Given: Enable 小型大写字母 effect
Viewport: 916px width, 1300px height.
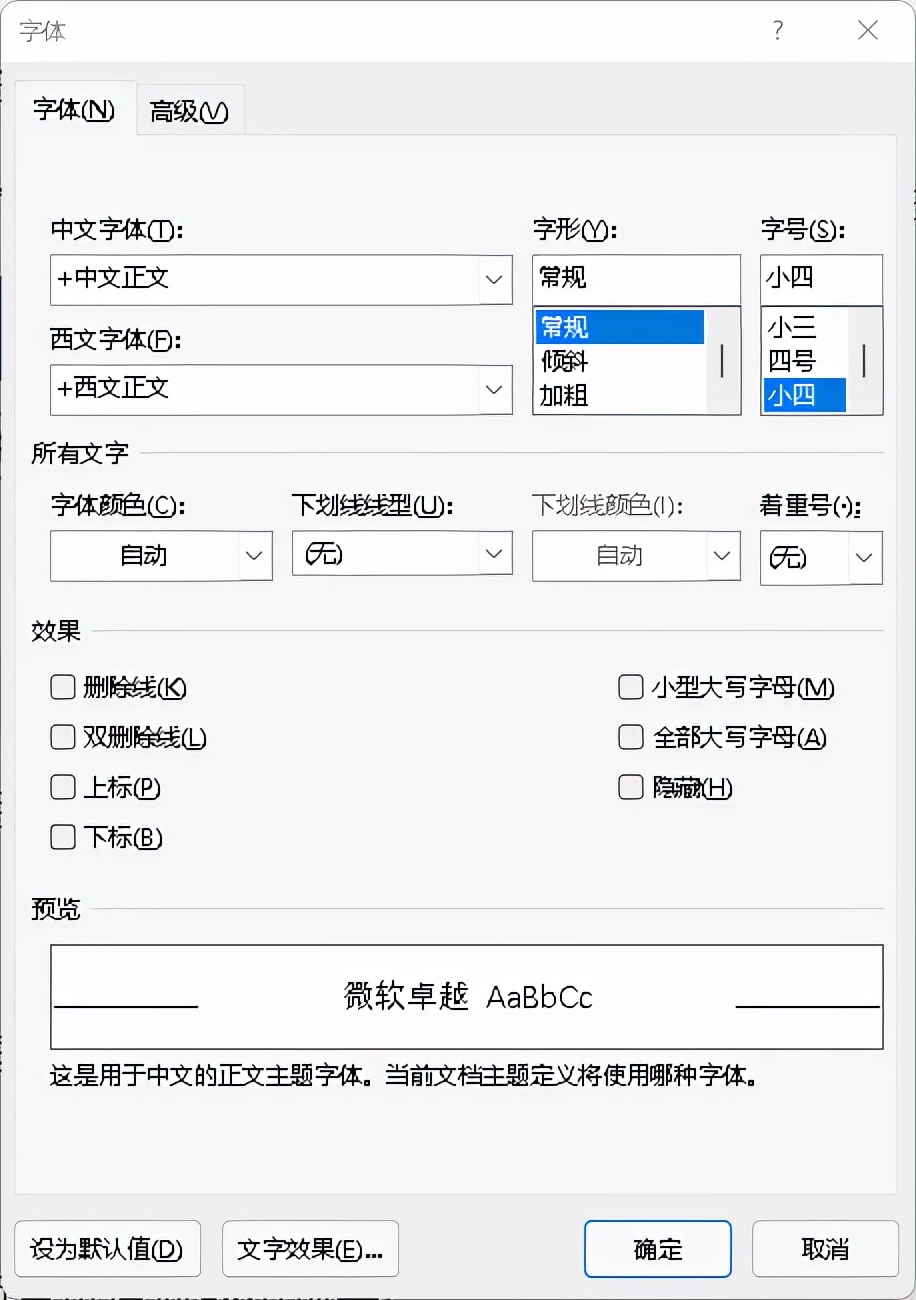Looking at the screenshot, I should (630, 687).
